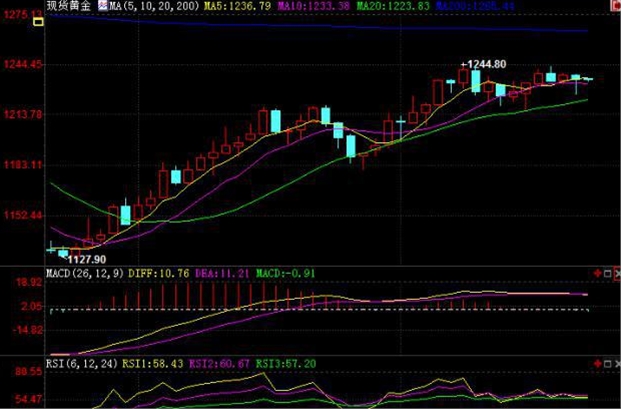
Task: Select the DEA:11.21 value
Action: click(x=222, y=273)
